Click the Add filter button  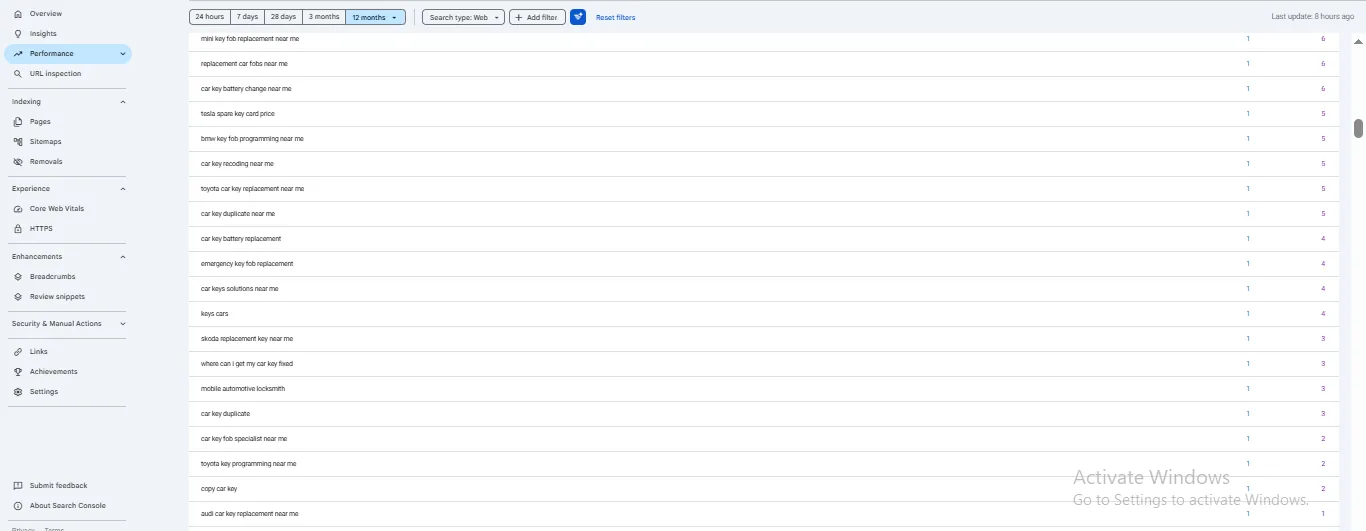coord(537,17)
